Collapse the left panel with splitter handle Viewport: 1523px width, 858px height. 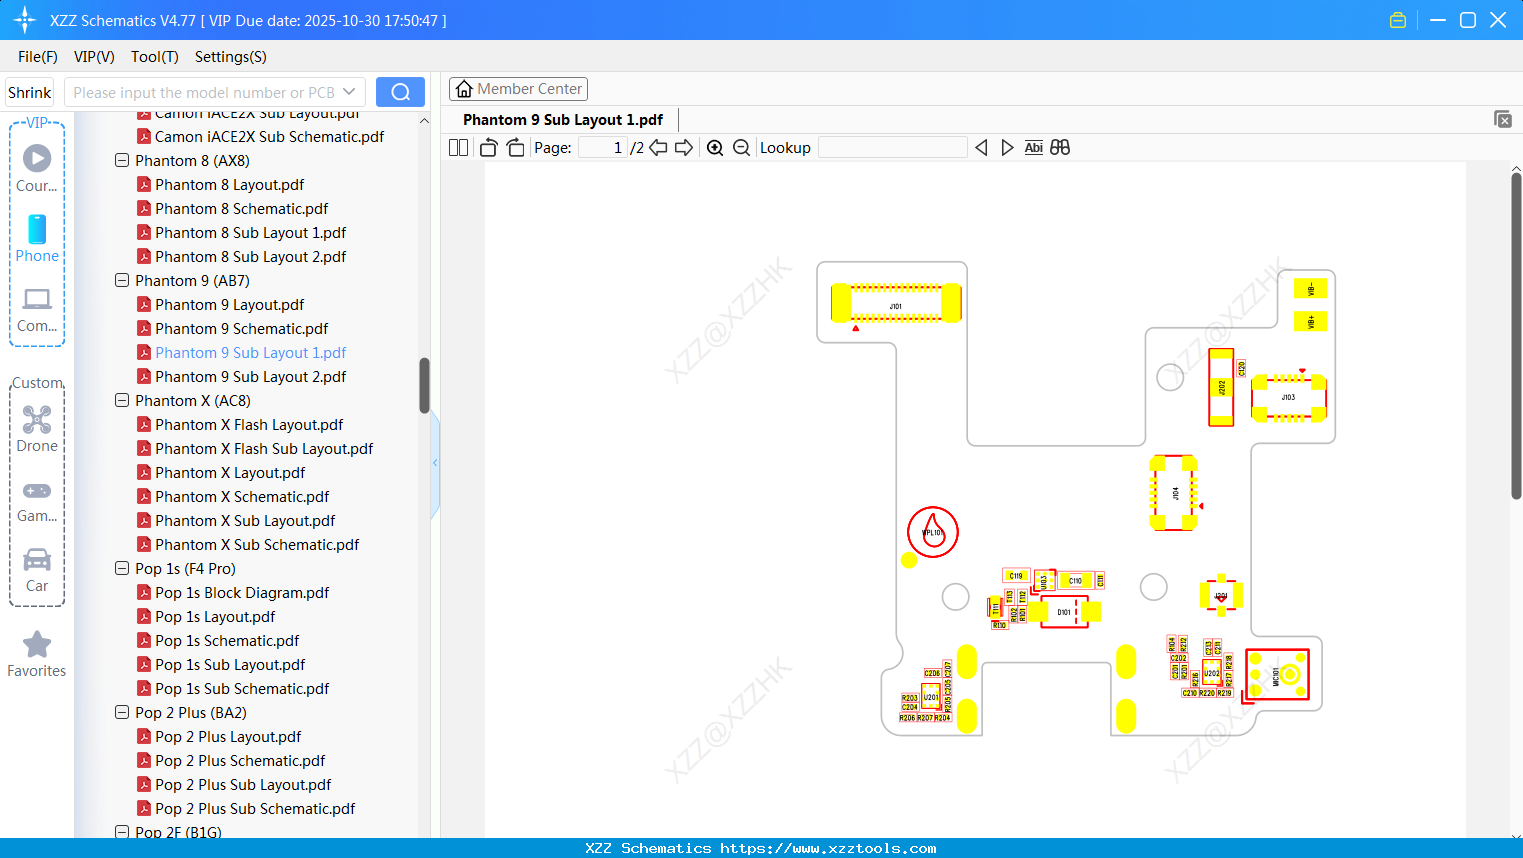pos(435,462)
